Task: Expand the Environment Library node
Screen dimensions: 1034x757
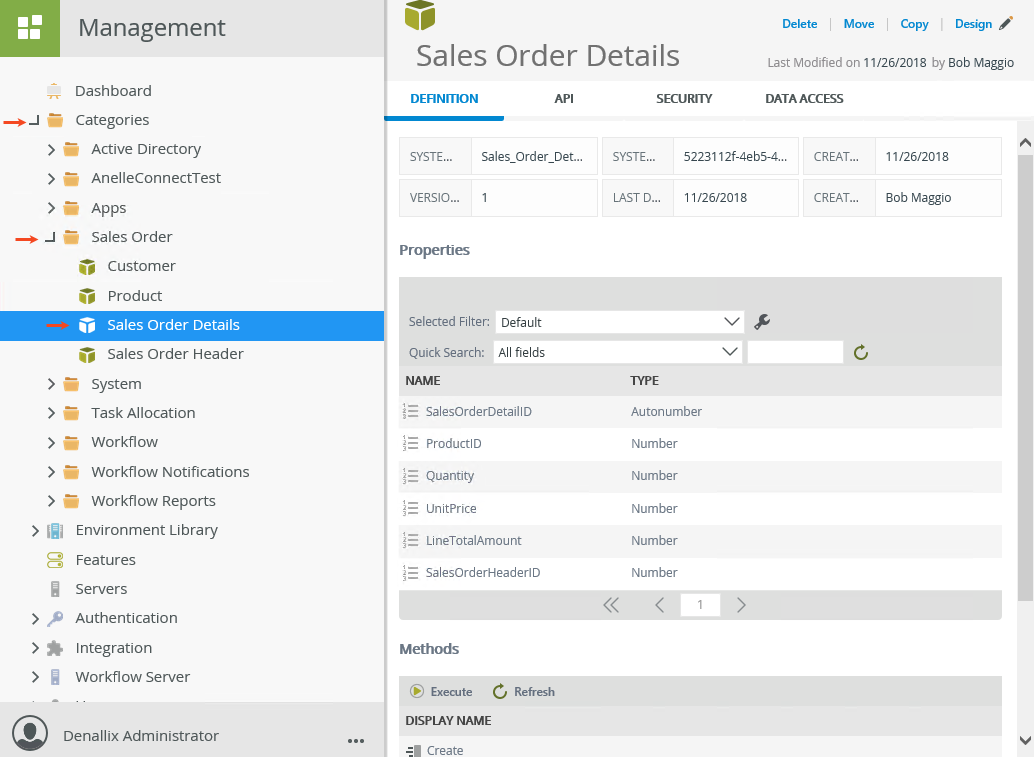Action: pos(35,530)
